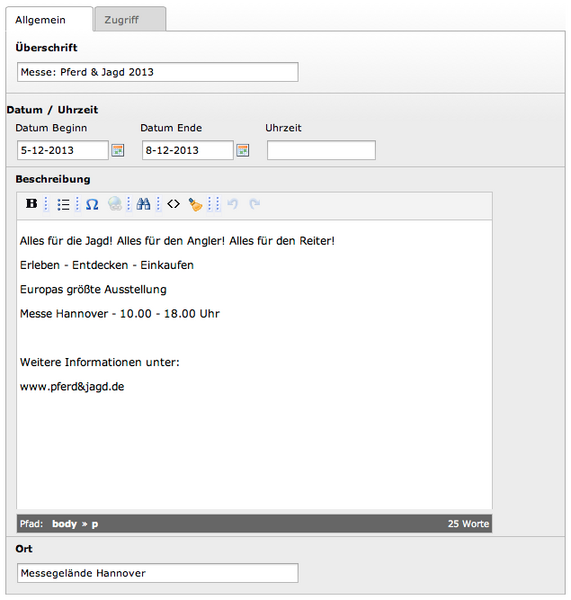Open find and replace binoculars tool
This screenshot has width=571, height=600.
144,204
